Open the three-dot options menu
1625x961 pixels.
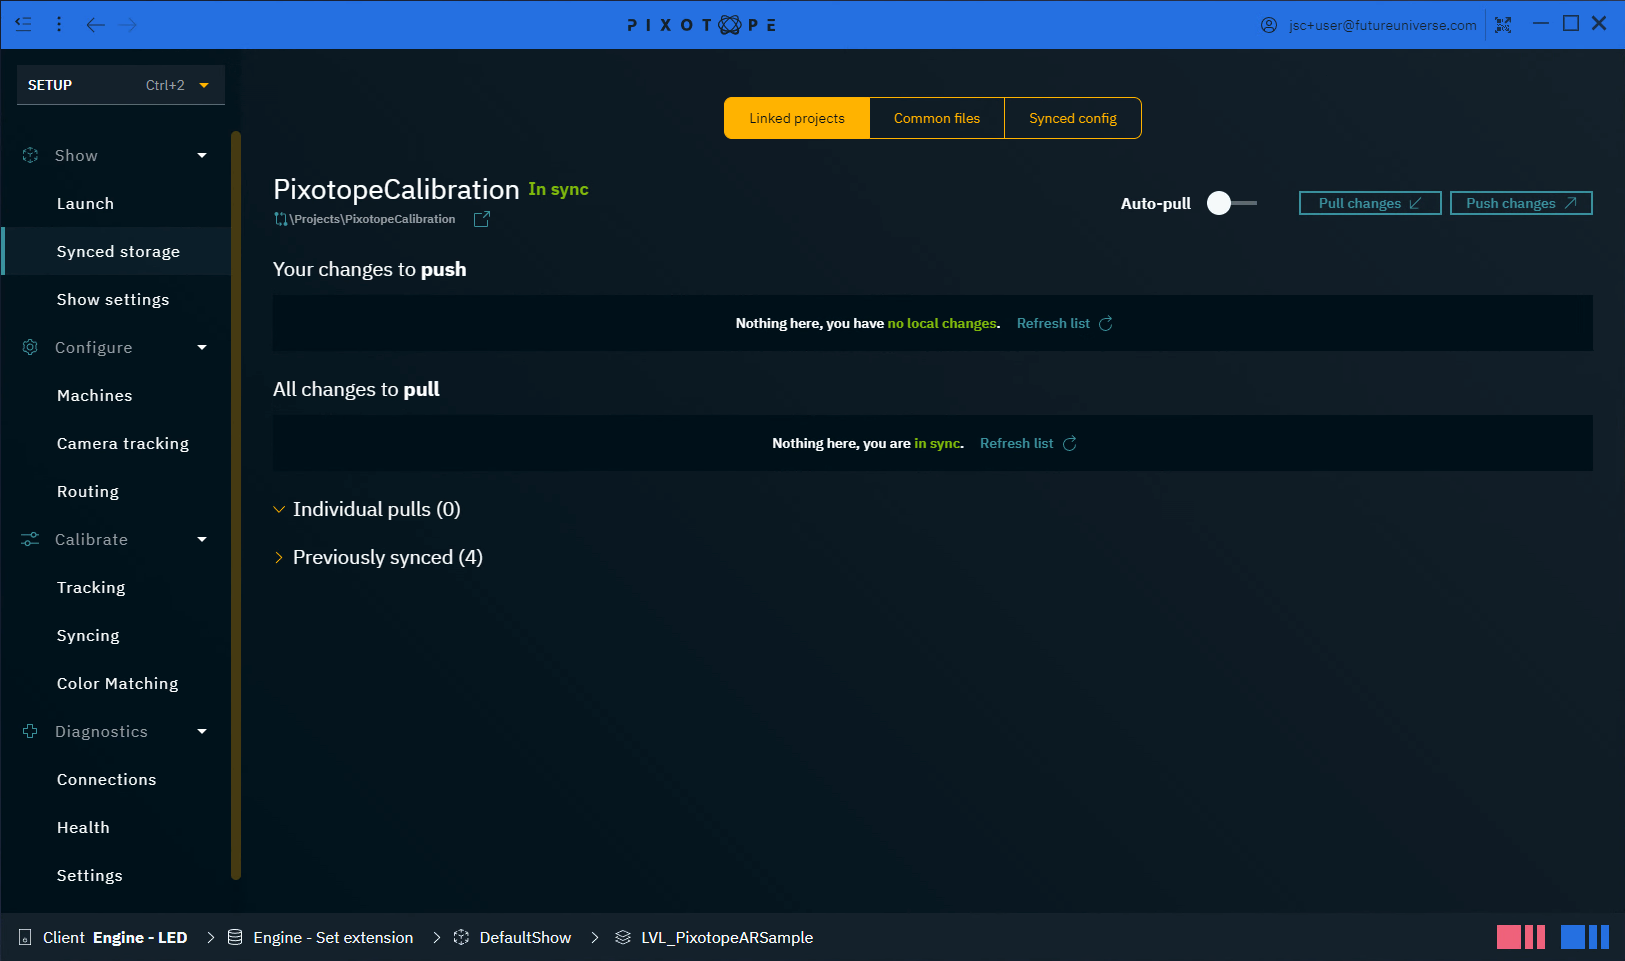[59, 24]
